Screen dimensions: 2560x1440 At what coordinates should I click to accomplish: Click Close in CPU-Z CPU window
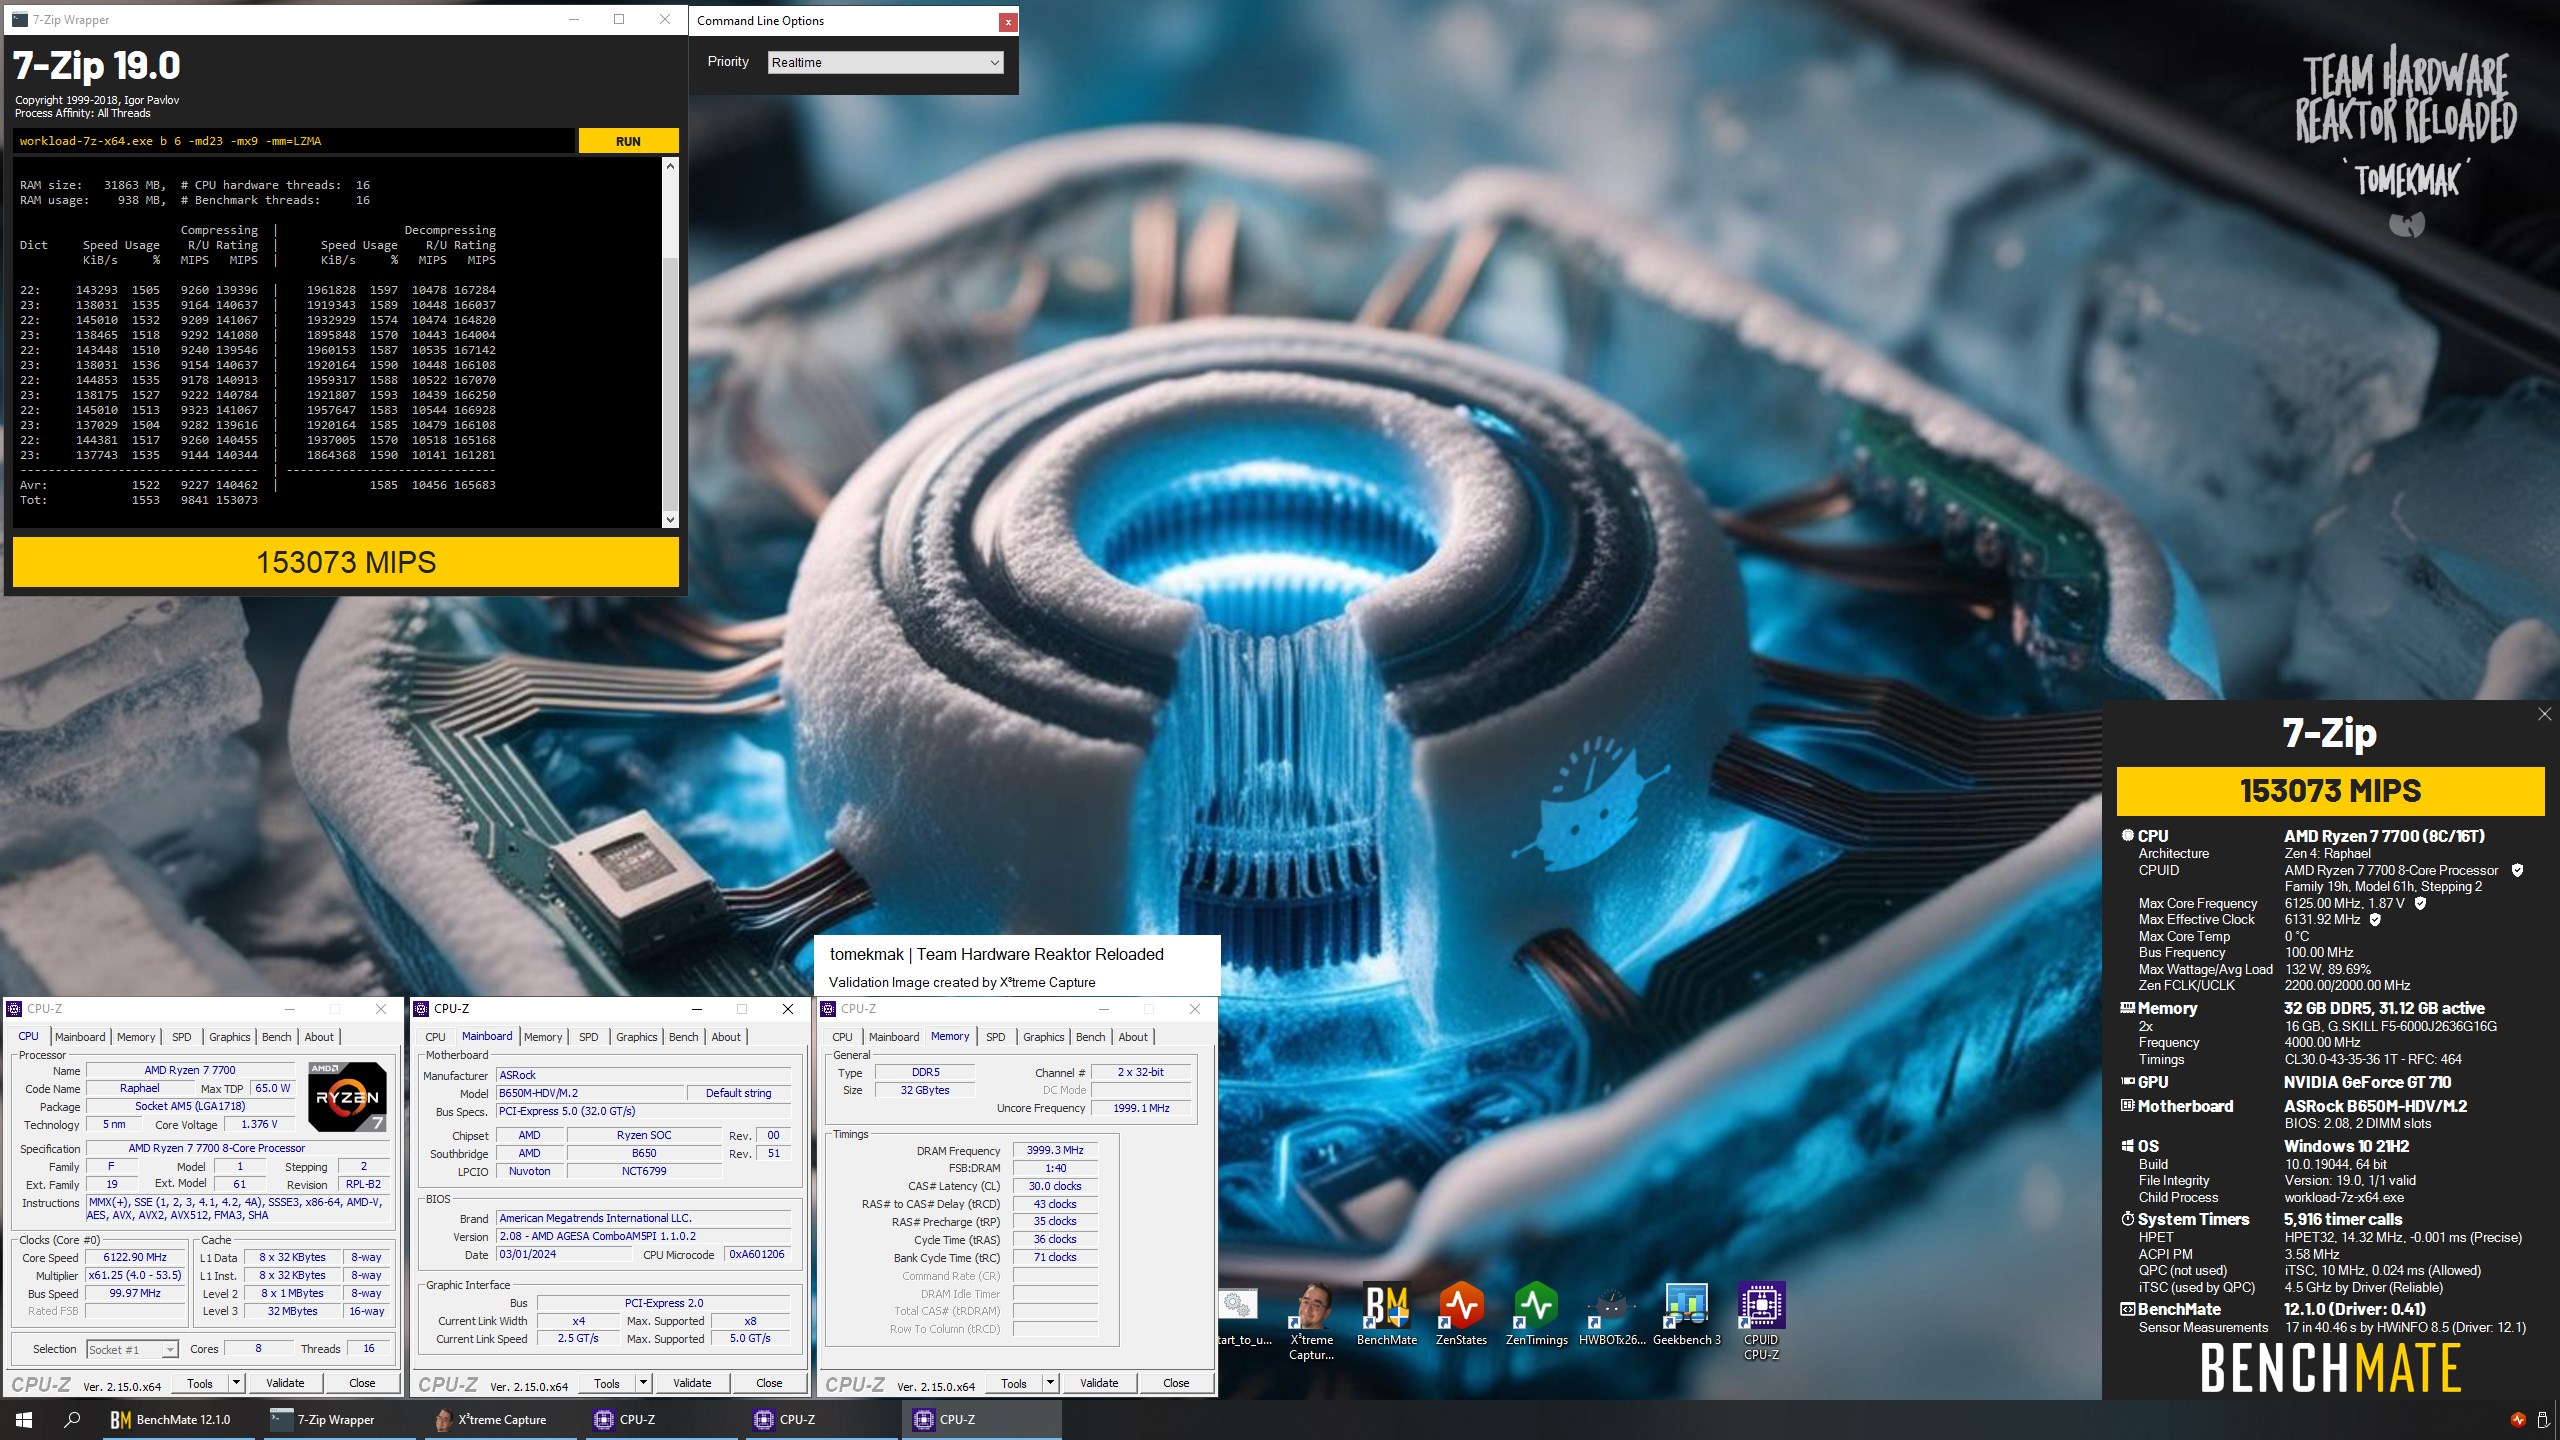(362, 1383)
